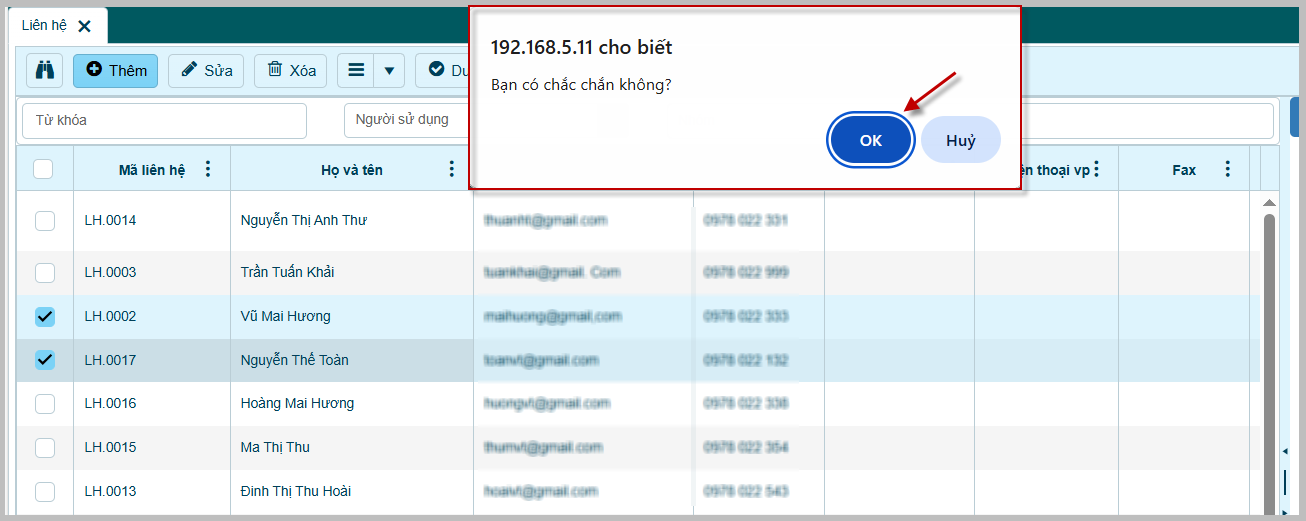
Task: Open Mã liên hệ column options menu
Action: tap(208, 169)
